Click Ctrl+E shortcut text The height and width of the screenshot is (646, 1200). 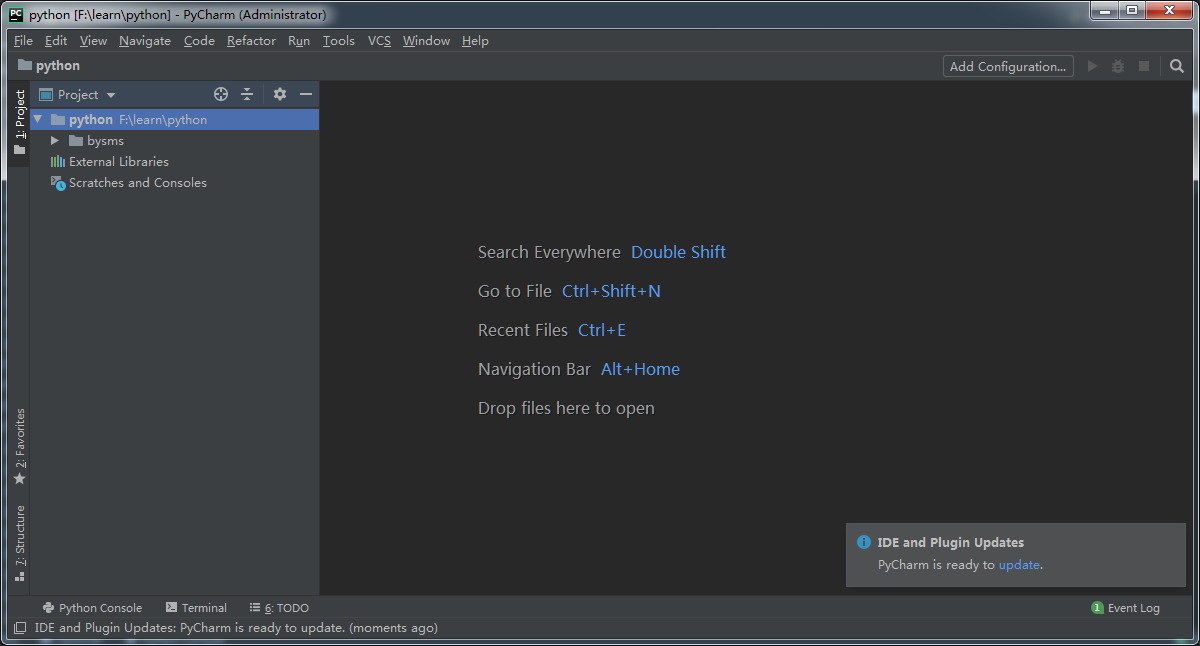pos(602,330)
